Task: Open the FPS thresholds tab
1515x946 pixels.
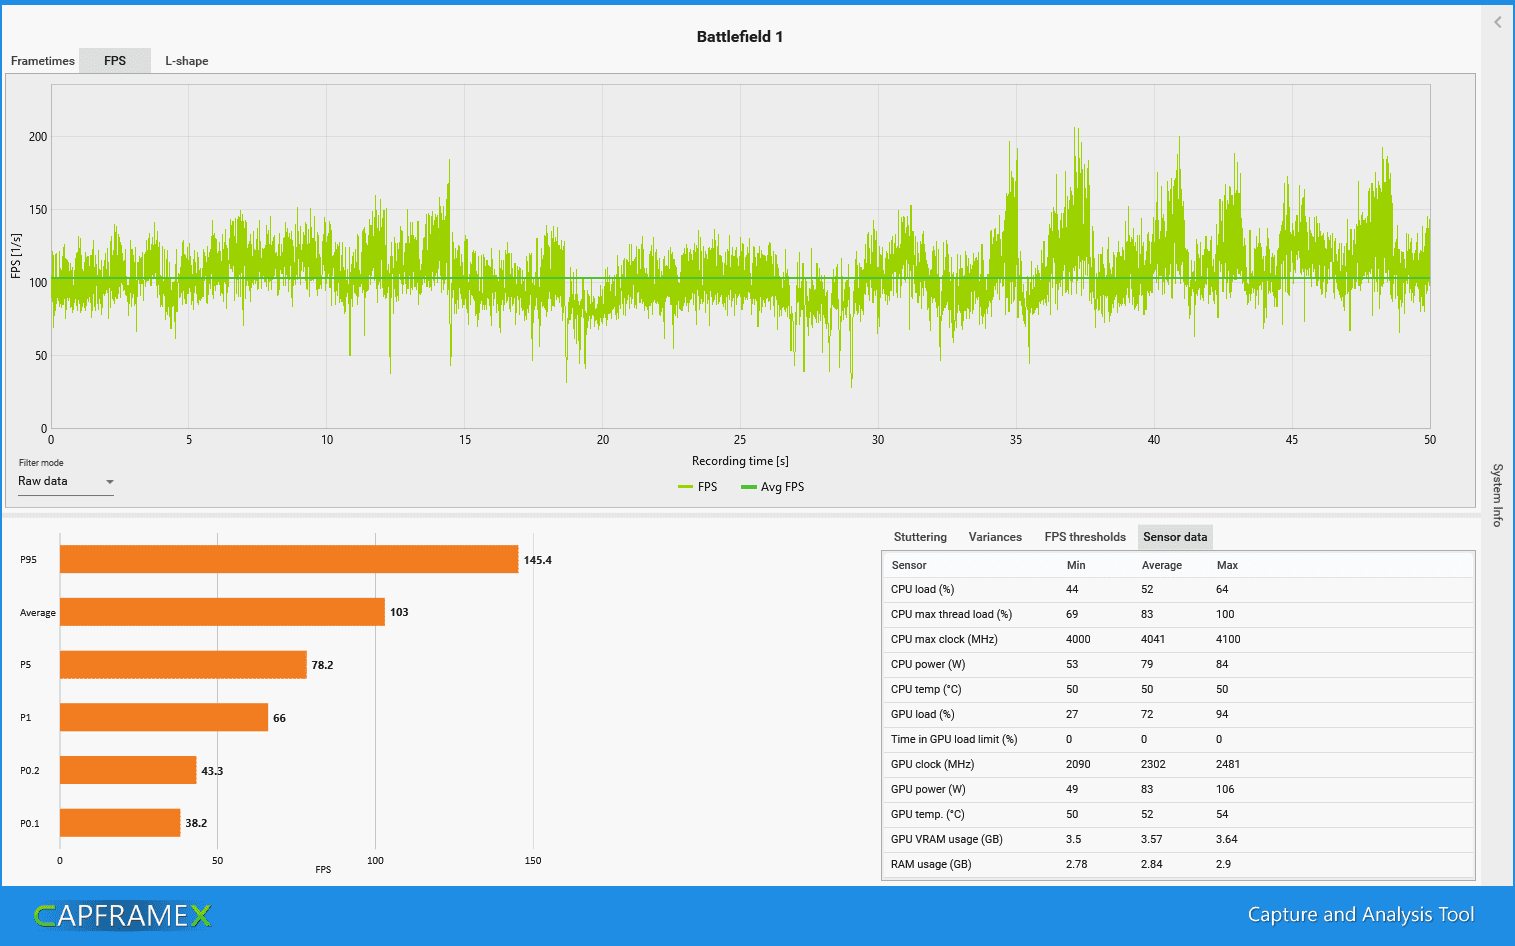Action: 1085,537
